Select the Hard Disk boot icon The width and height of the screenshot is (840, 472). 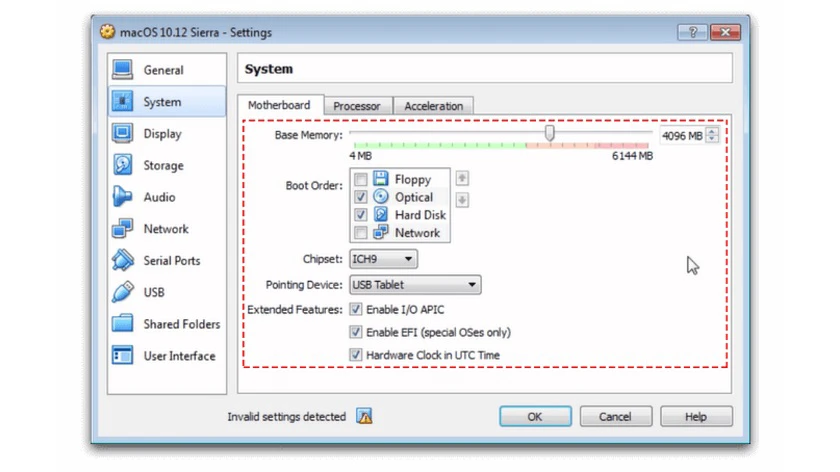tap(381, 215)
